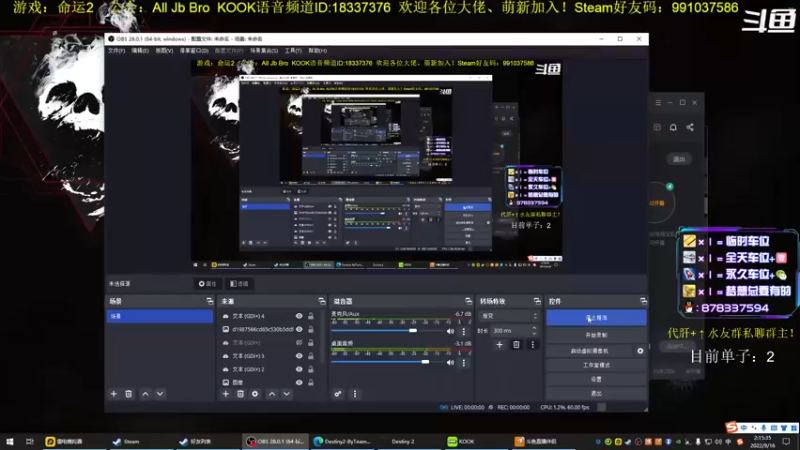The height and width of the screenshot is (450, 800).
Task: Open source 属性 properties button above panels
Action: [x=208, y=284]
